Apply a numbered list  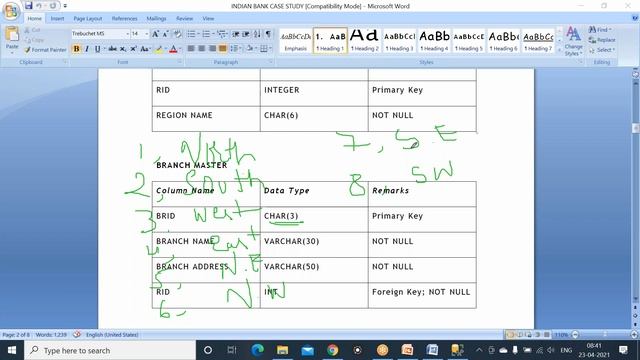click(x=206, y=34)
